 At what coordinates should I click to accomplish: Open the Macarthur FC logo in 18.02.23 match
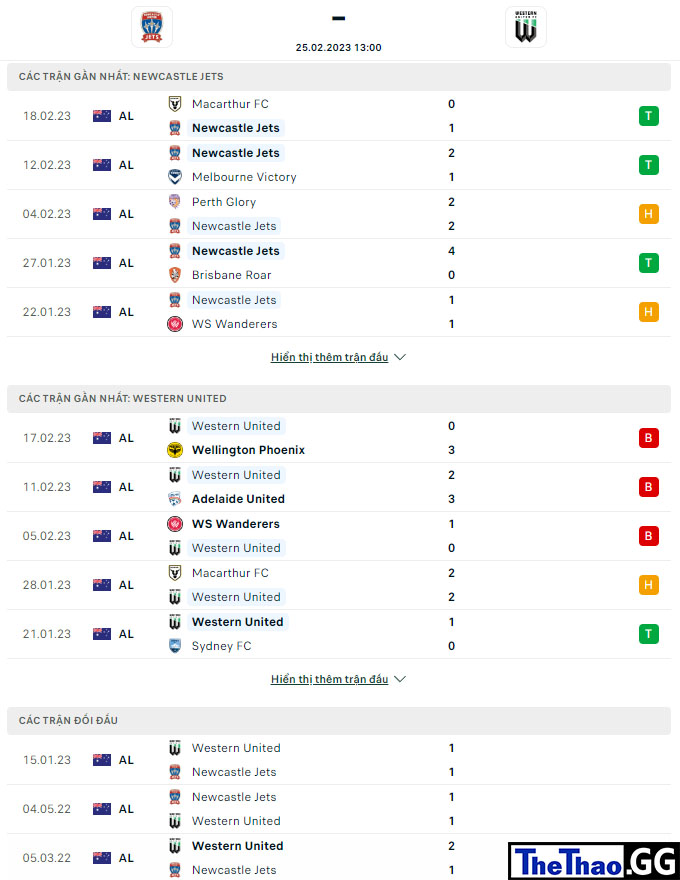click(175, 104)
